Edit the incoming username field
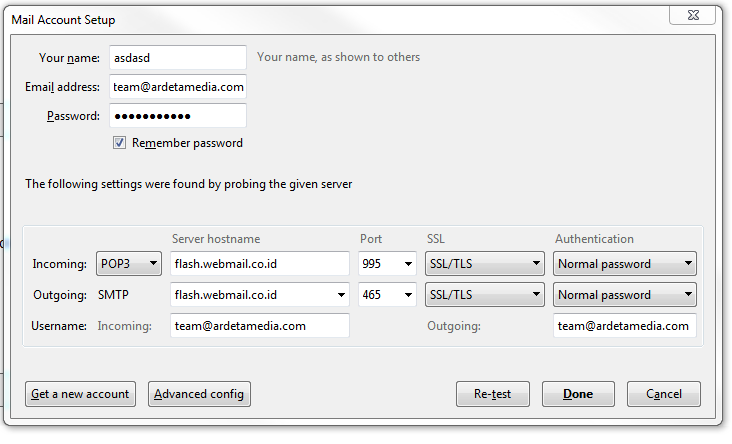The image size is (732, 444). tap(259, 326)
